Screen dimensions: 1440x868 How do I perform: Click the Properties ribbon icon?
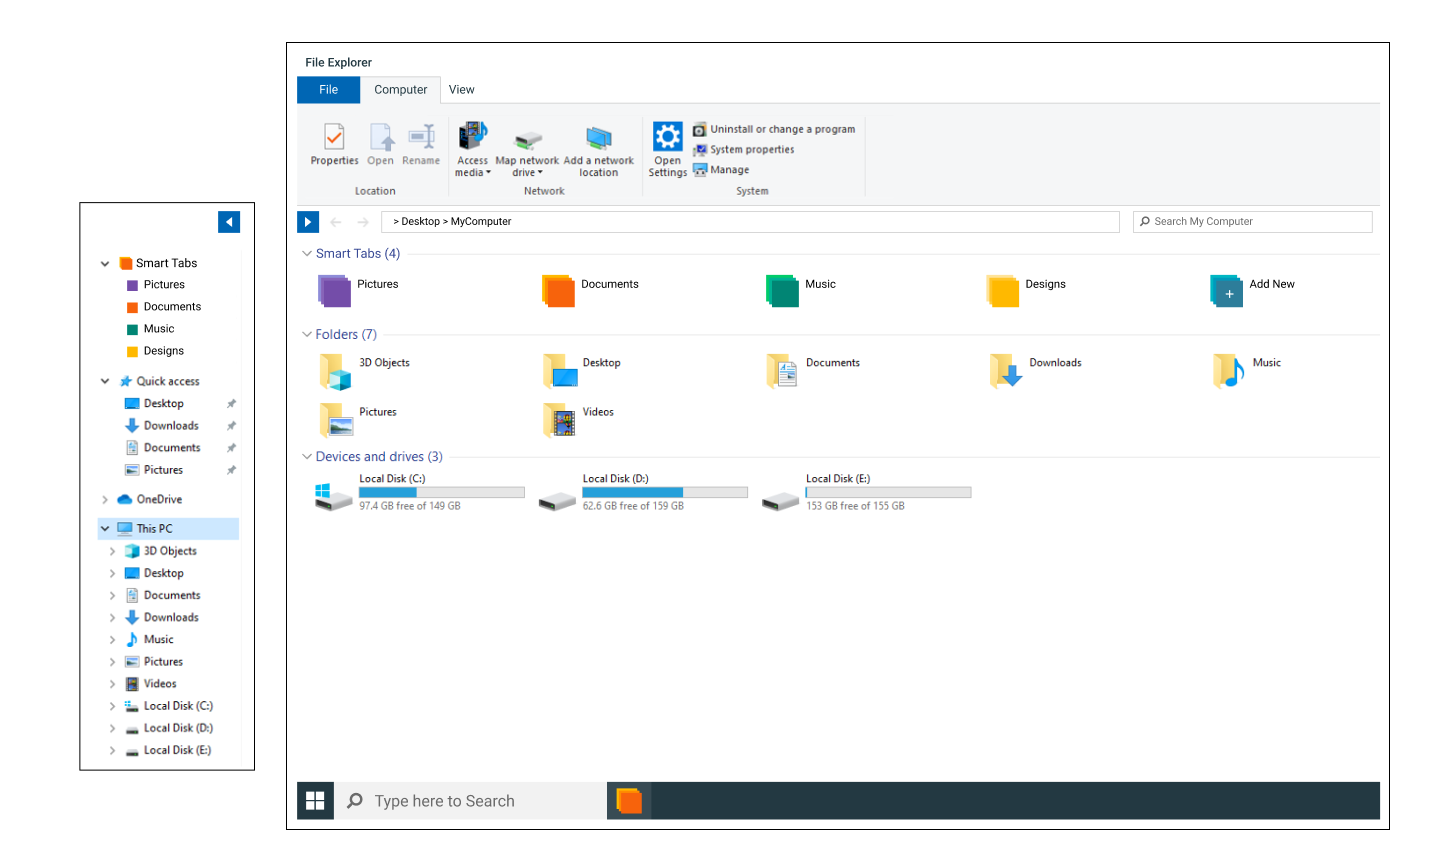coord(334,136)
